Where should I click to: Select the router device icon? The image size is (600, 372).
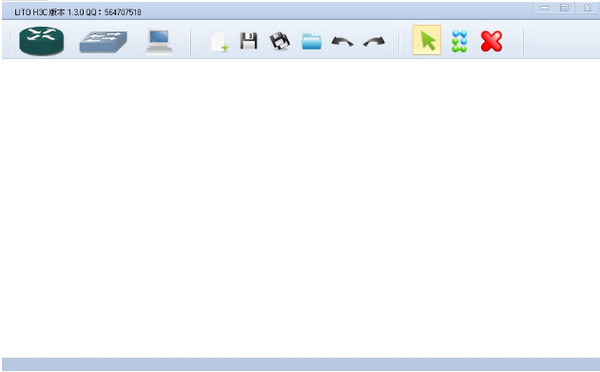click(41, 41)
